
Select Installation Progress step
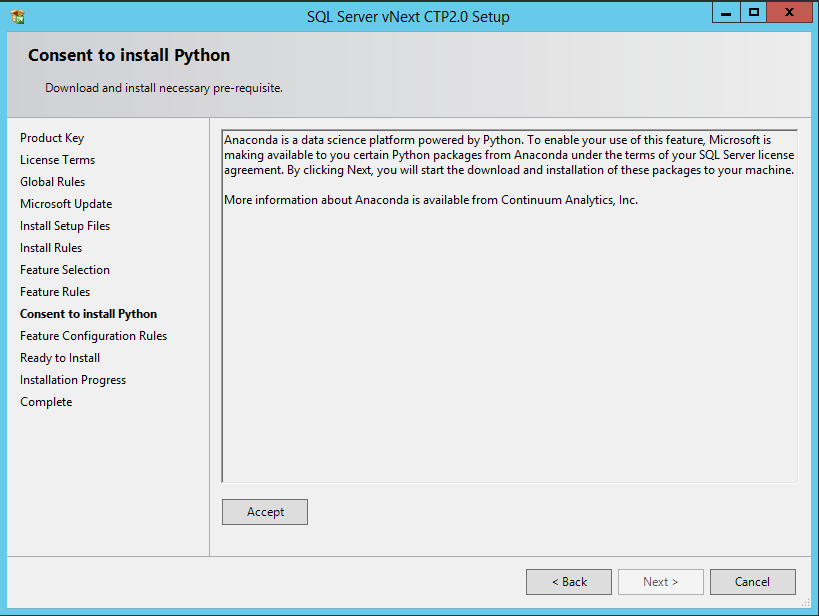click(73, 380)
